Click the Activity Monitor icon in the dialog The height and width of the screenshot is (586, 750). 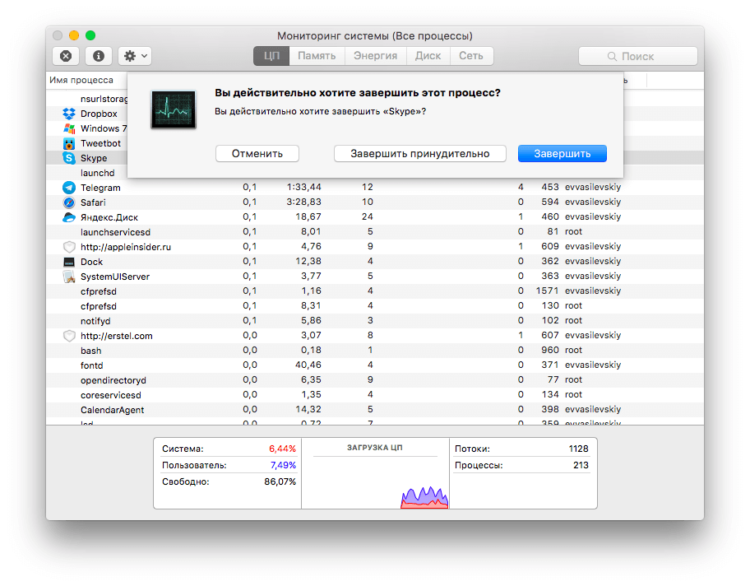[173, 110]
